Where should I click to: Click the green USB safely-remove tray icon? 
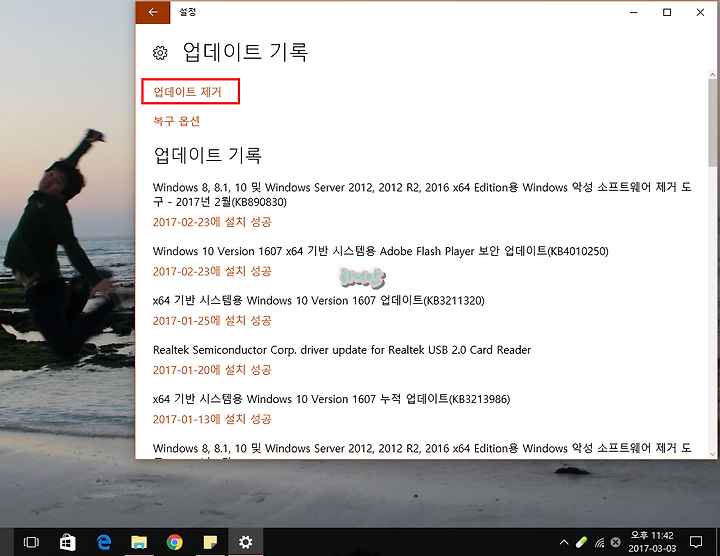point(581,543)
